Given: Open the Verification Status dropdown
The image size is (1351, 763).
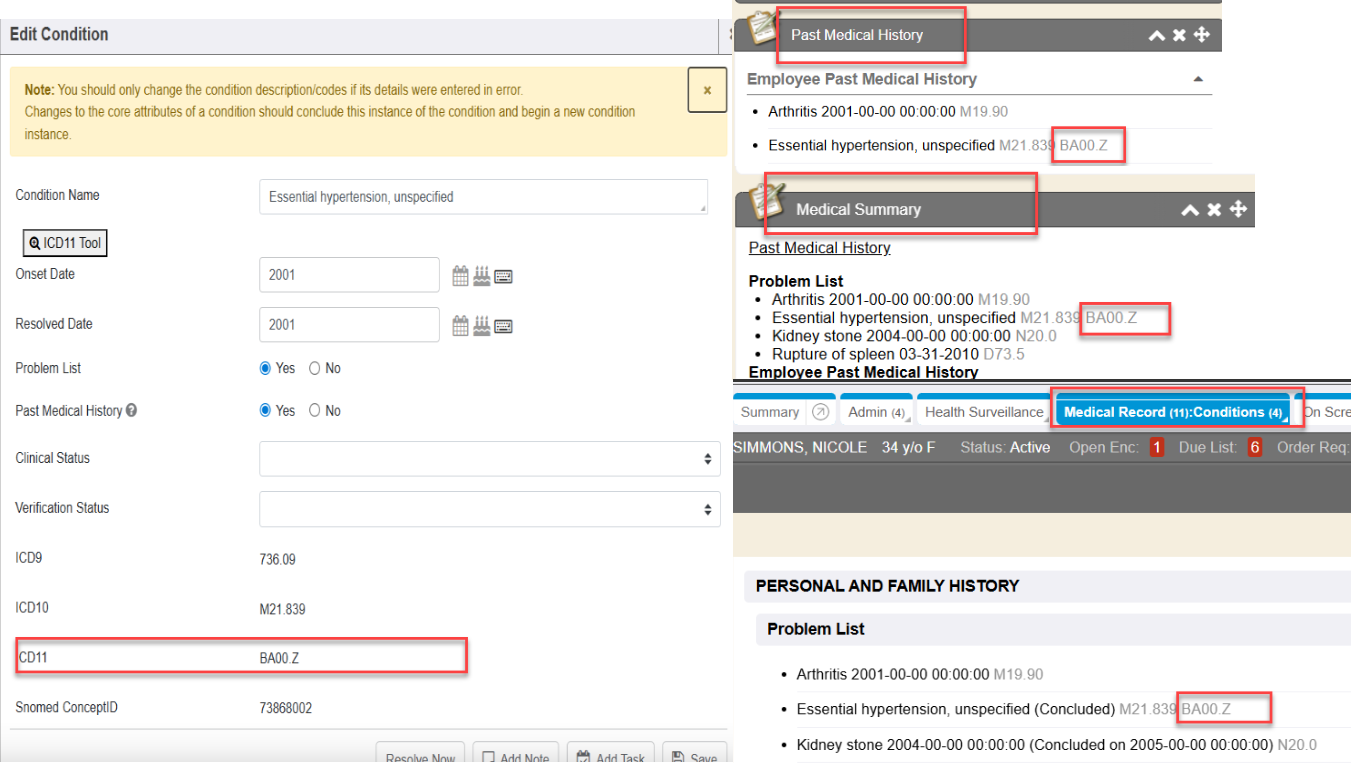Looking at the screenshot, I should pos(489,509).
